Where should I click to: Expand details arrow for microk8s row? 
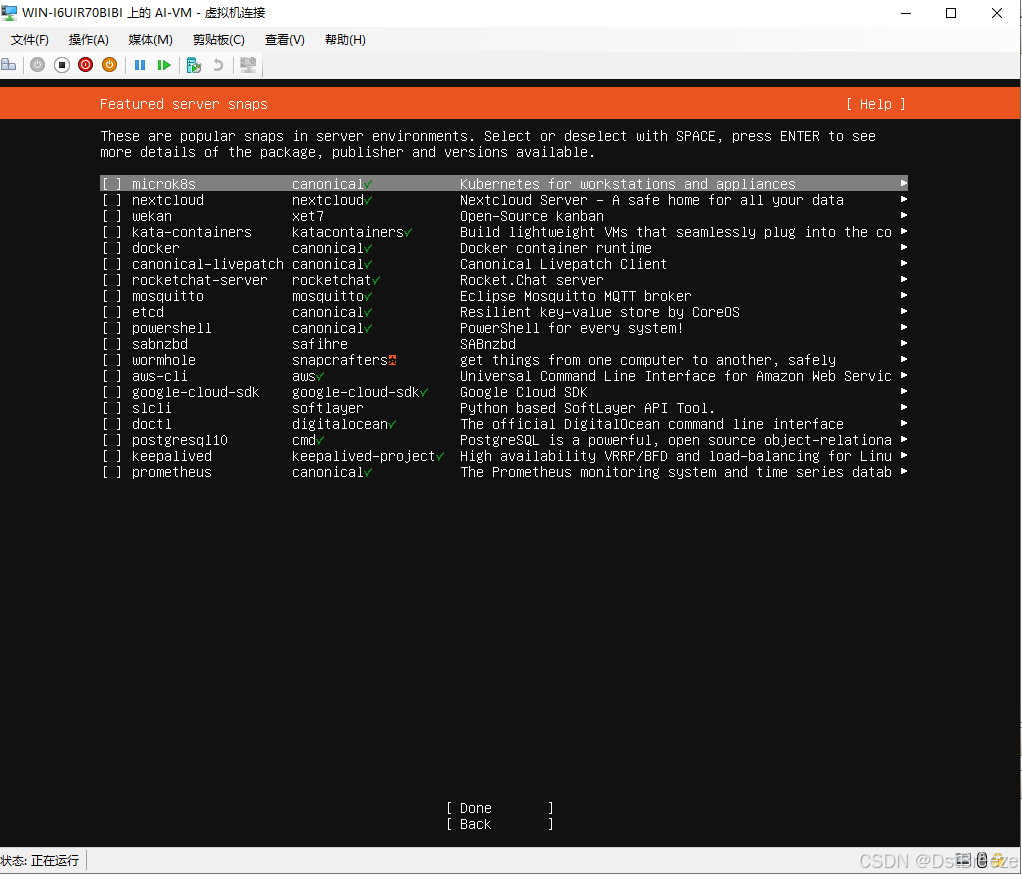click(x=903, y=183)
